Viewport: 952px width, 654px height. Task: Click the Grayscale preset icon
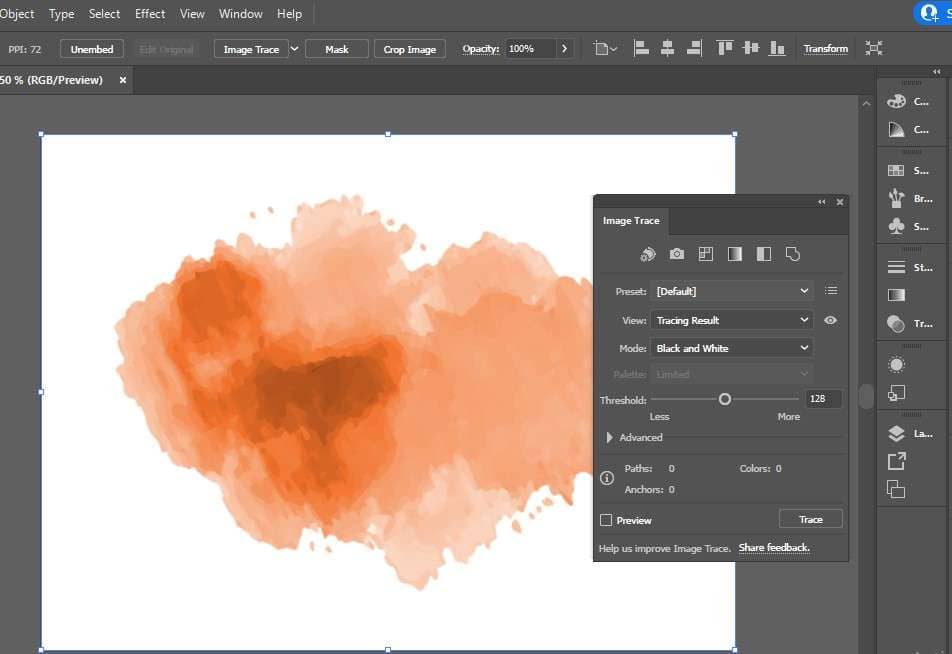click(x=735, y=254)
